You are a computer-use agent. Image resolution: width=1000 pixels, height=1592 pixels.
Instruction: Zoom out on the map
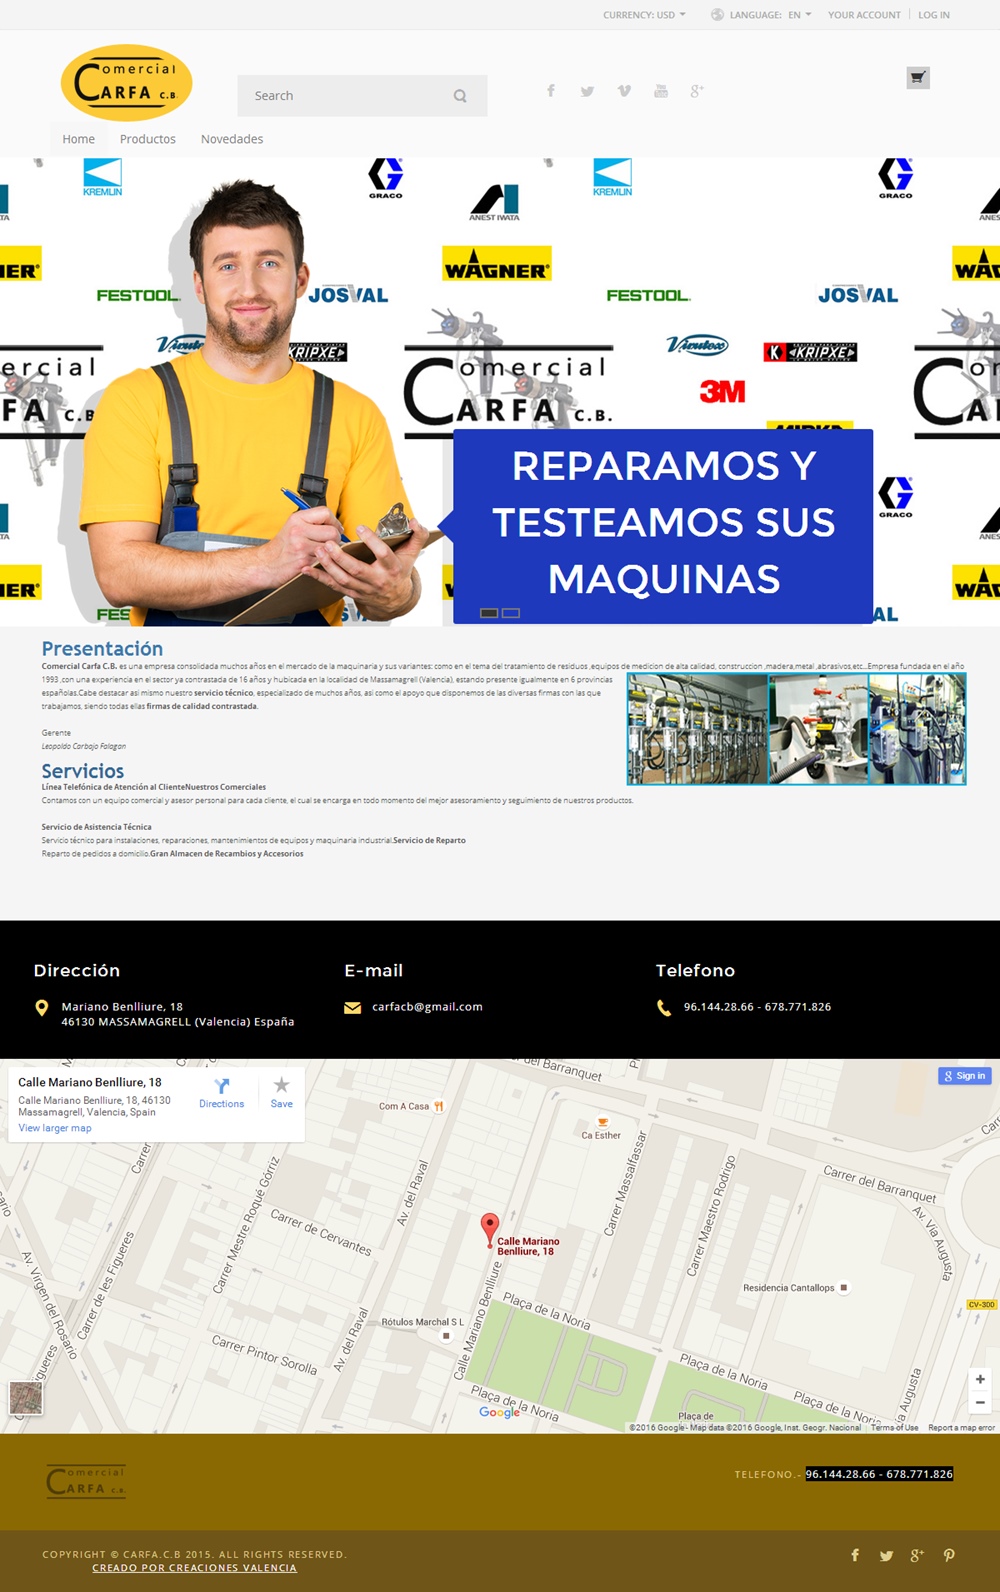coord(980,1402)
